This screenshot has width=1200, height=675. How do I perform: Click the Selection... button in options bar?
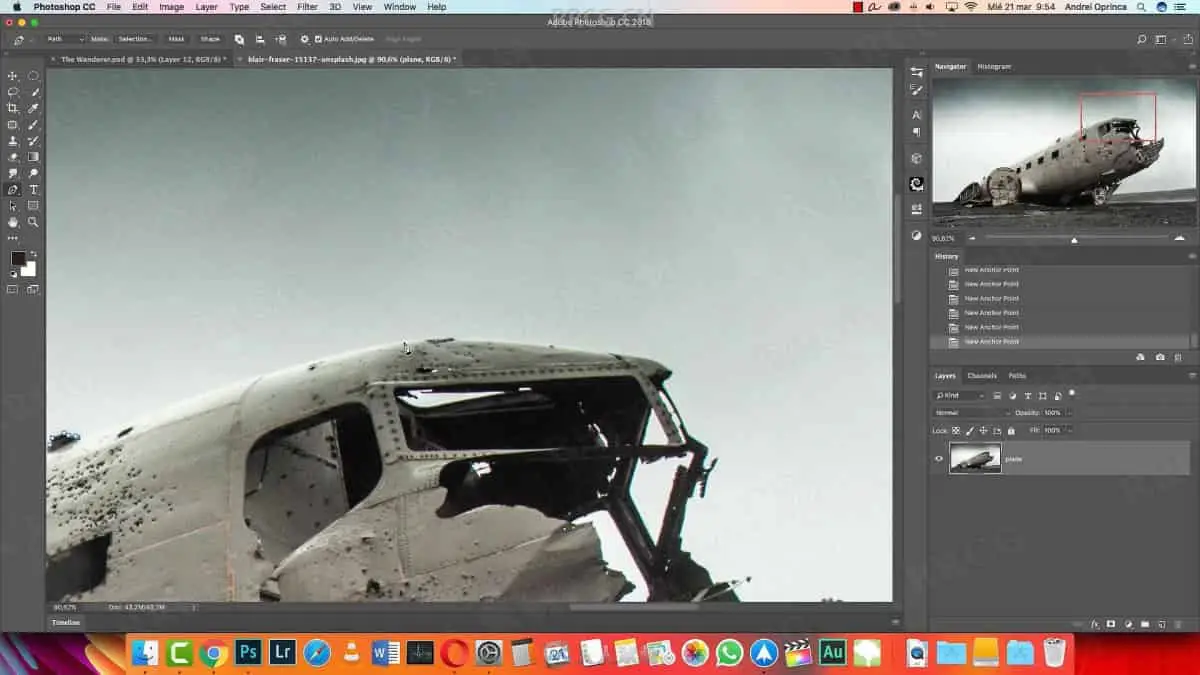tap(135, 39)
